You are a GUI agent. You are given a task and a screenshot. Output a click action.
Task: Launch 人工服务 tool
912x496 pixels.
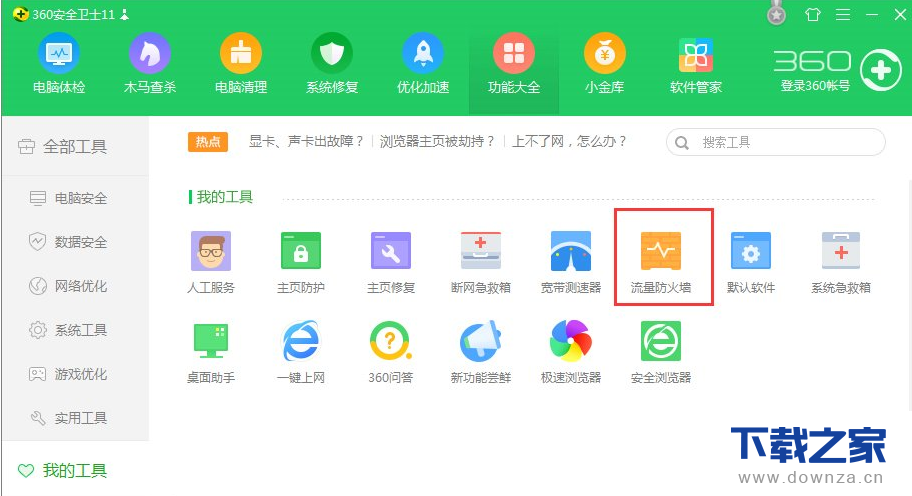click(x=211, y=262)
